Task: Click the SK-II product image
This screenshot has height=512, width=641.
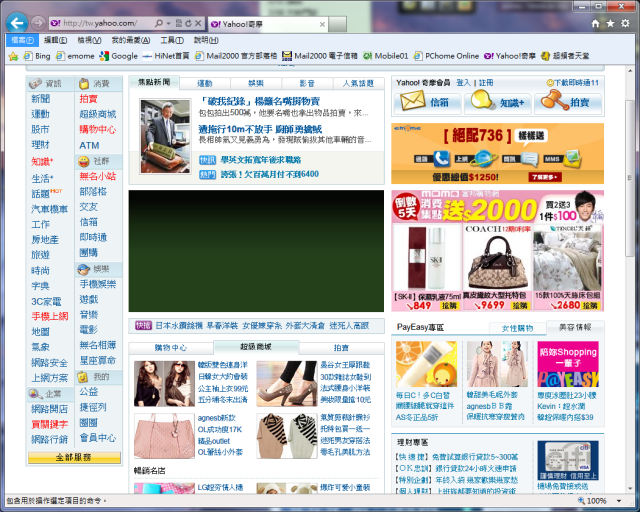Action: [x=426, y=258]
